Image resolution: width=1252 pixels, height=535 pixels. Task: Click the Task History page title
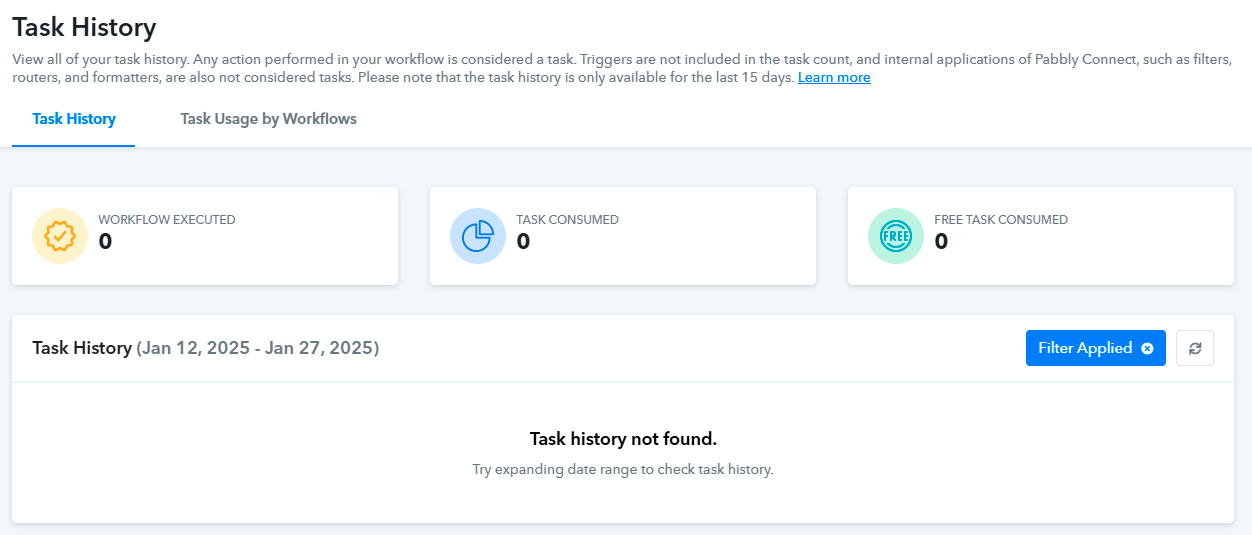click(84, 28)
